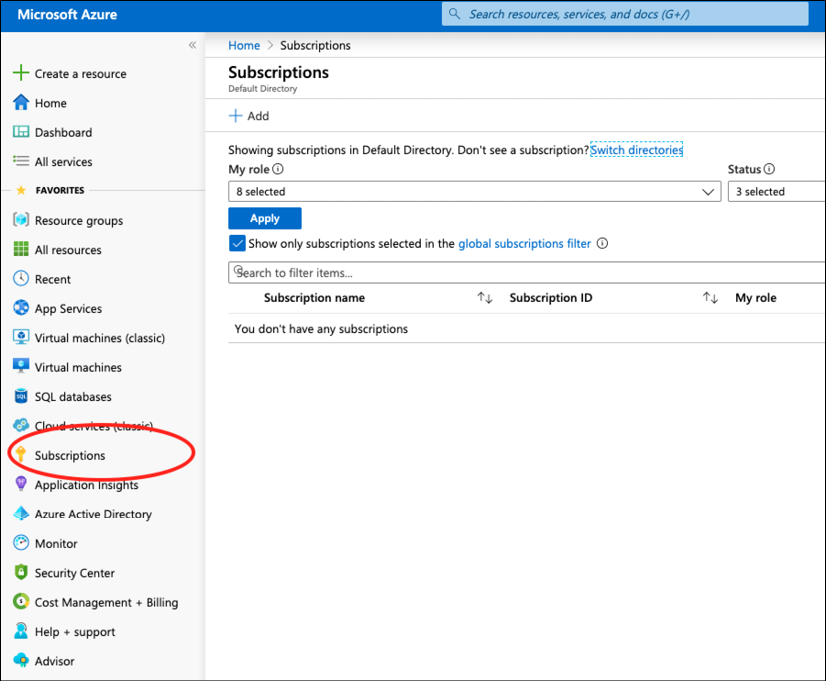Collapse the left navigation sidebar
The image size is (826, 681).
tap(192, 43)
